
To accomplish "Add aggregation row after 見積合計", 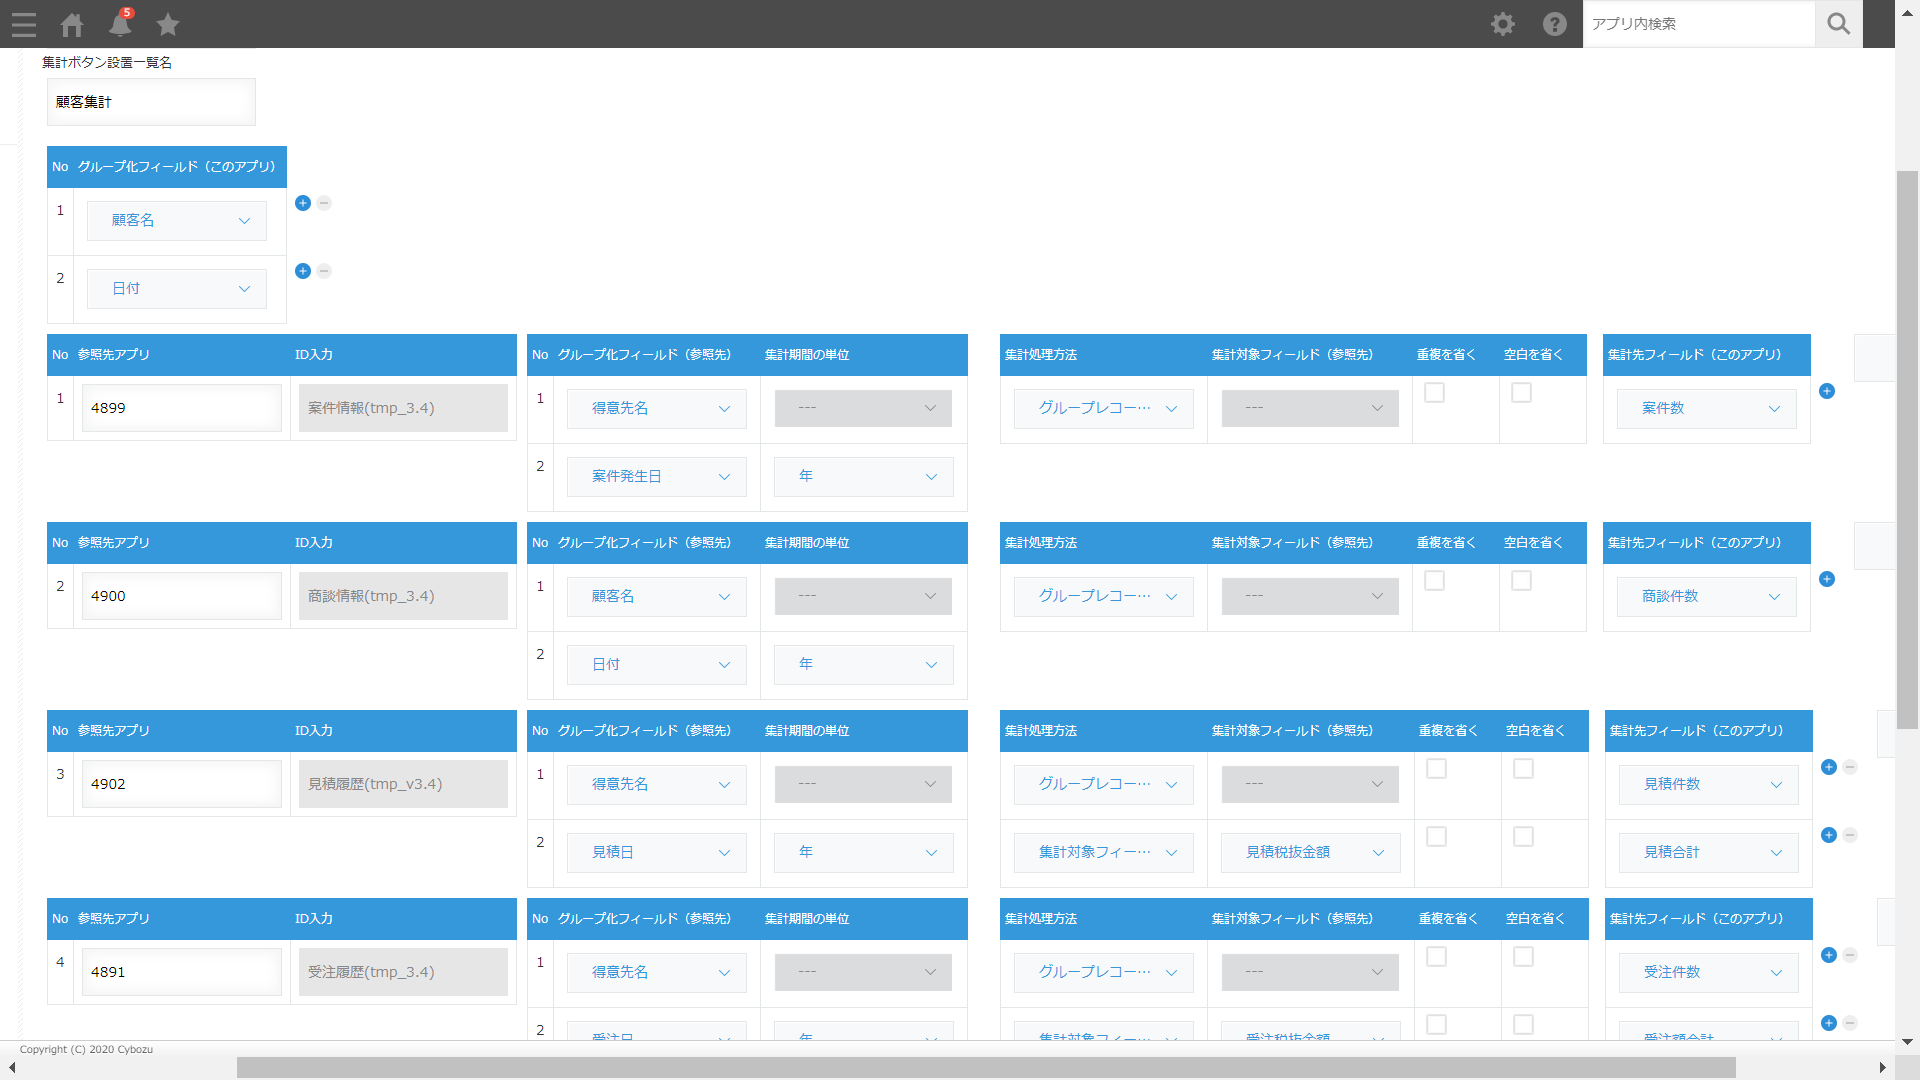I will pos(1829,835).
